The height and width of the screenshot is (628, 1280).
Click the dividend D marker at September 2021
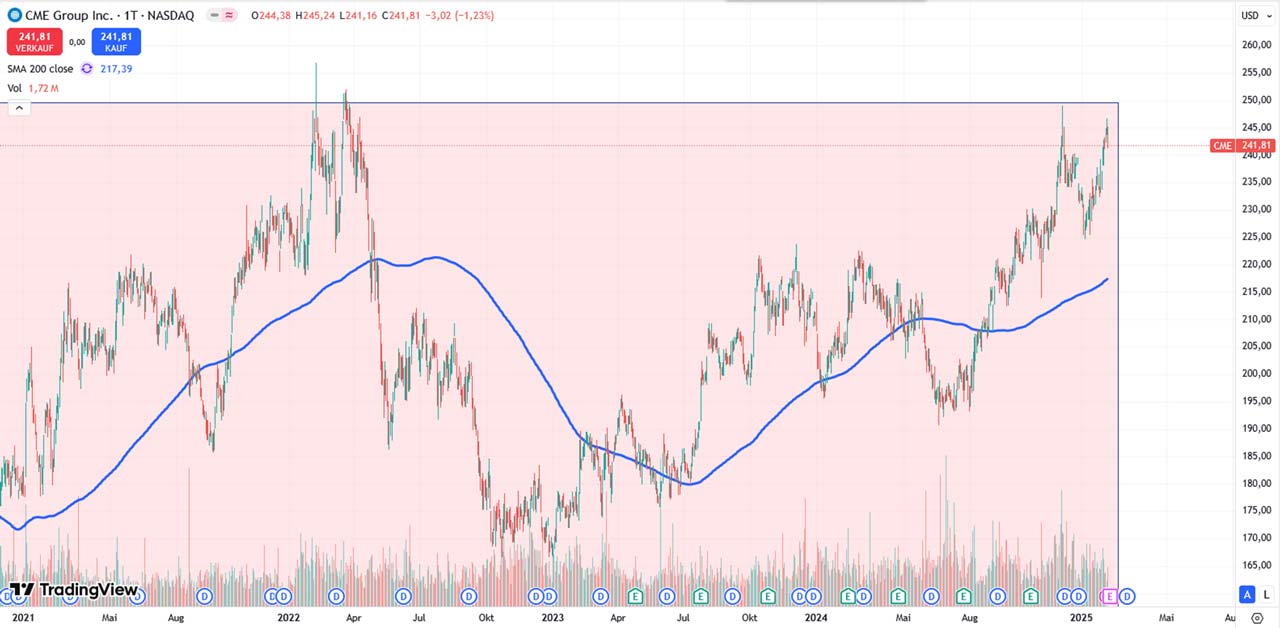(205, 597)
